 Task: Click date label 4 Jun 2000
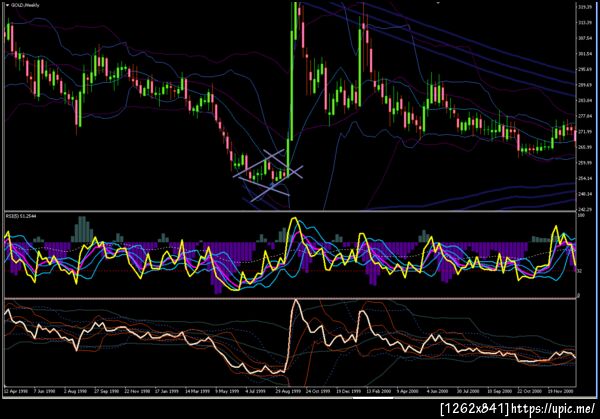tap(437, 391)
